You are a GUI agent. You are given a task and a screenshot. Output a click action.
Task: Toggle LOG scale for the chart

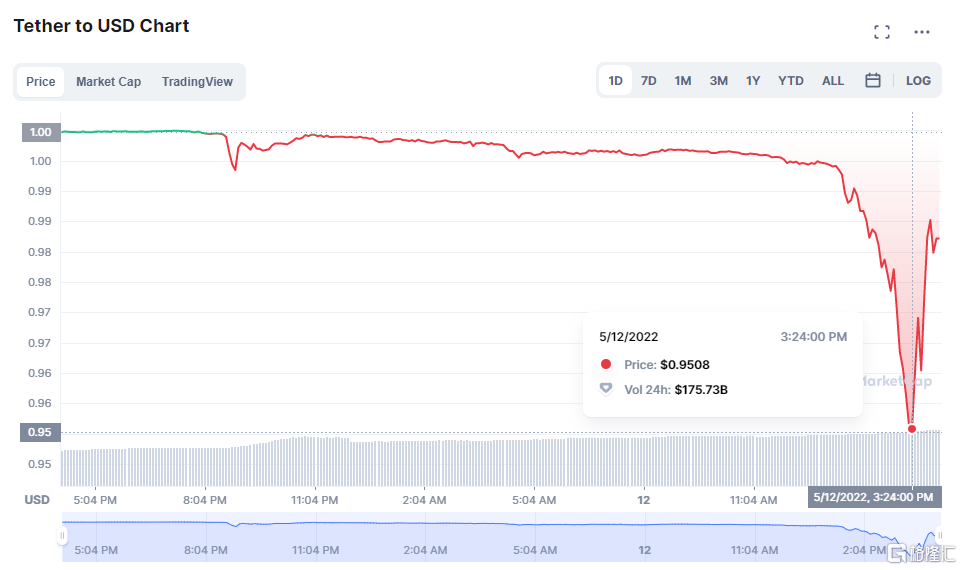tap(918, 80)
